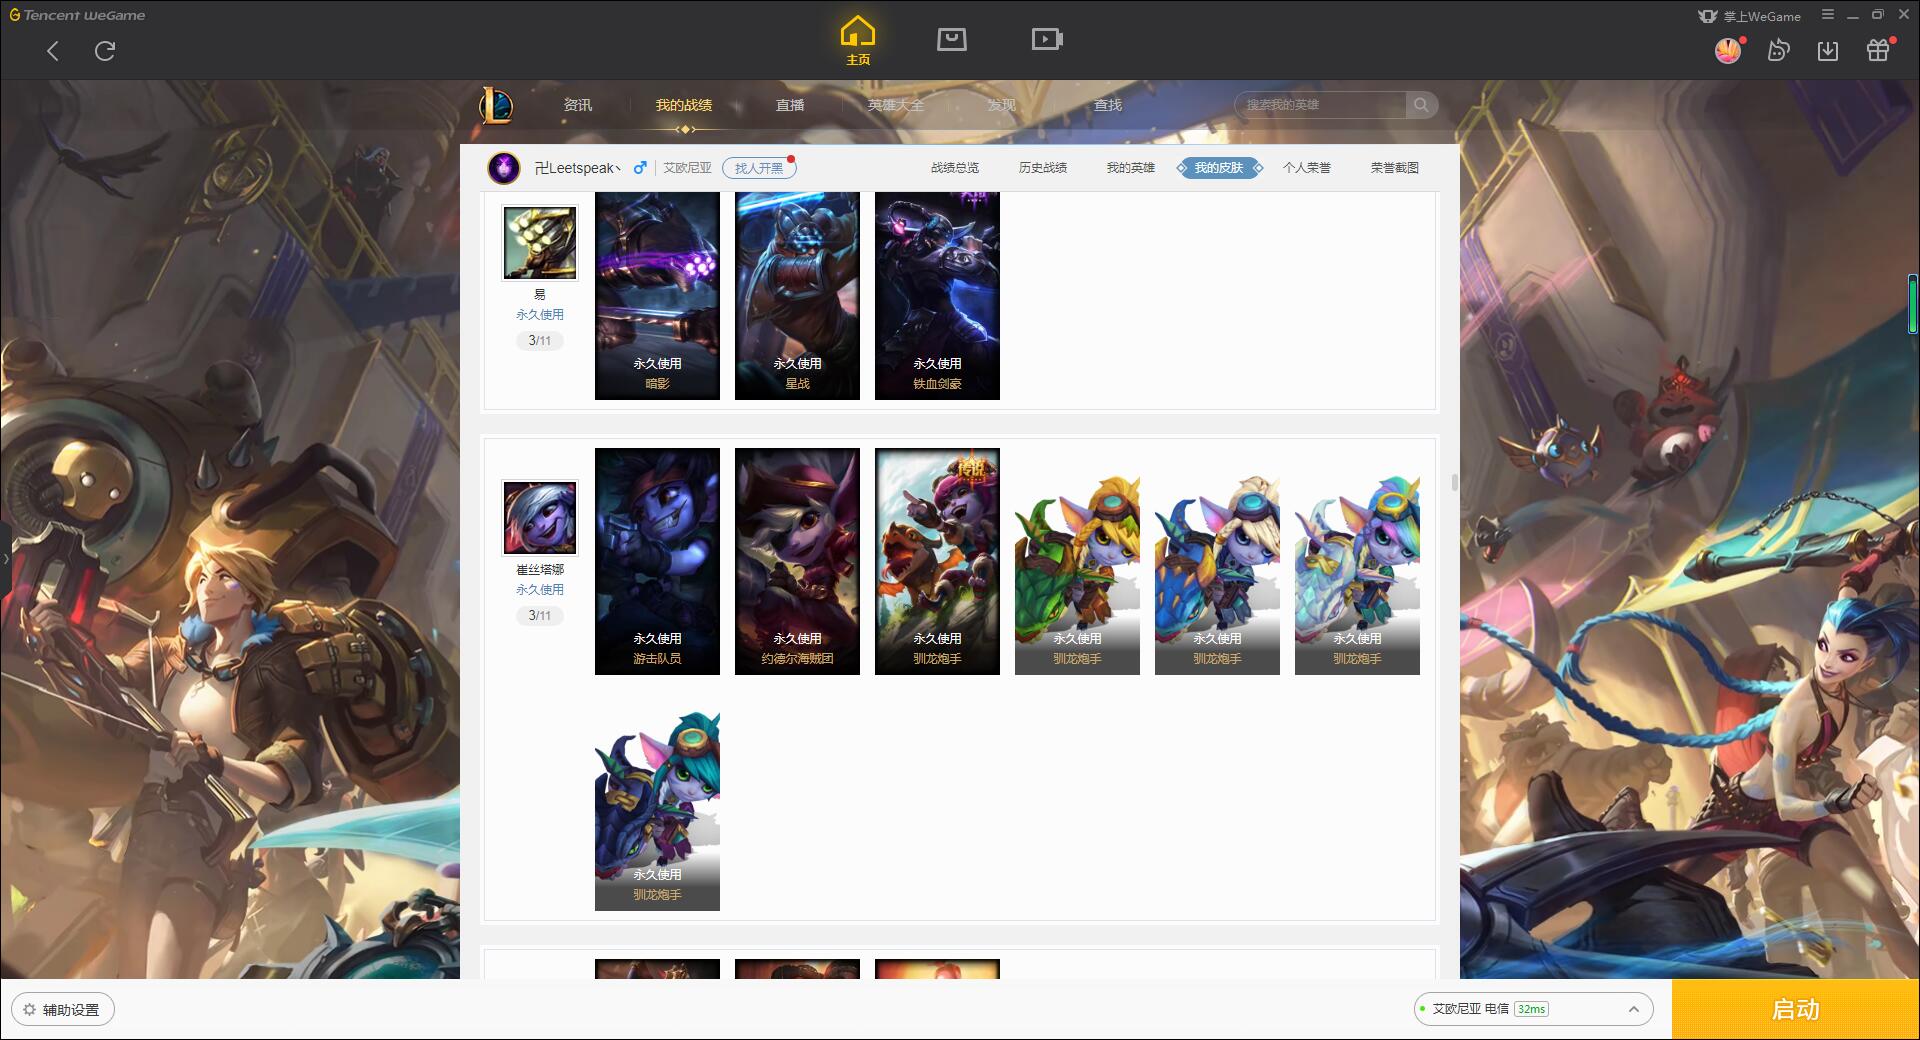
Task: Open the 游击队员 skin card
Action: point(657,561)
